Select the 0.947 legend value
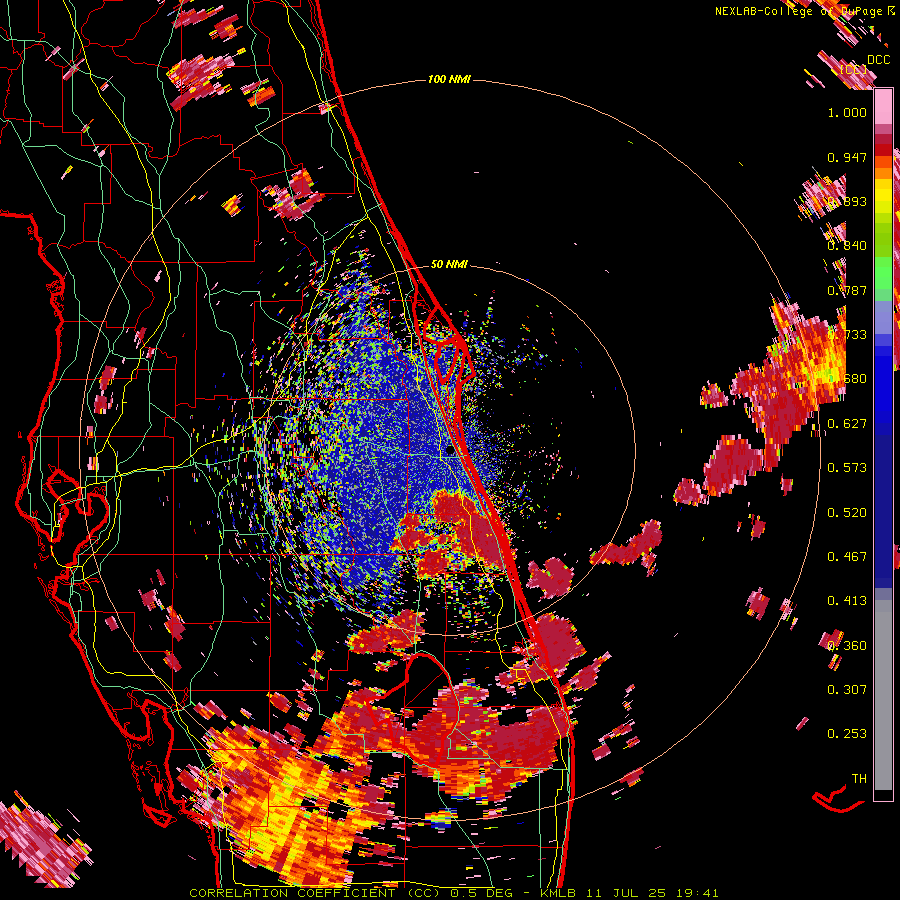 coord(847,157)
